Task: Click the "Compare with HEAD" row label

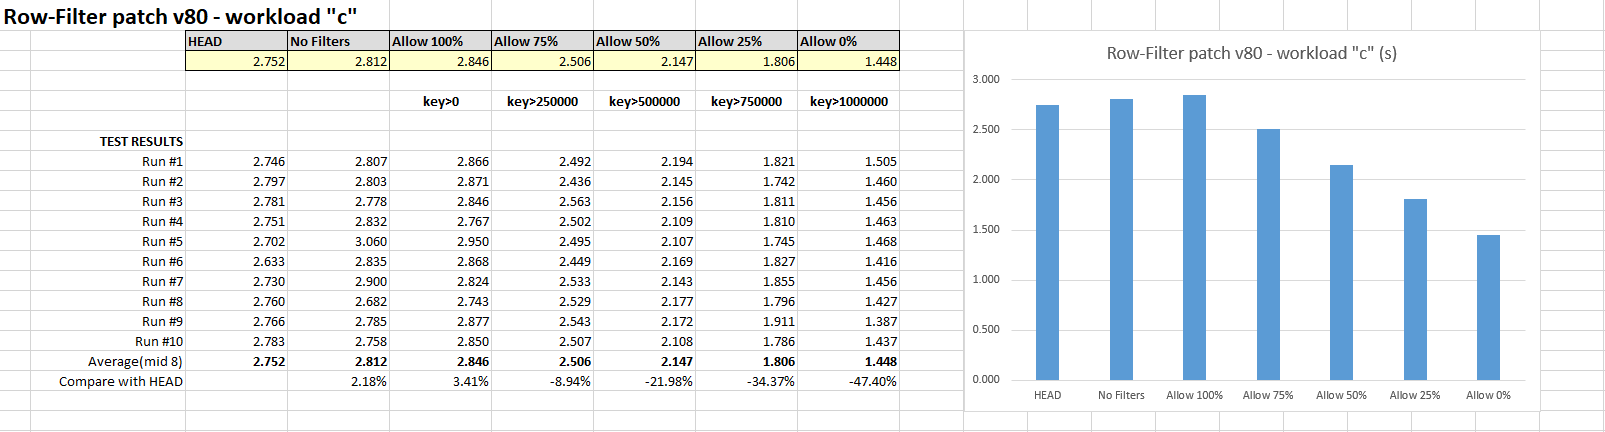Action: tap(121, 381)
